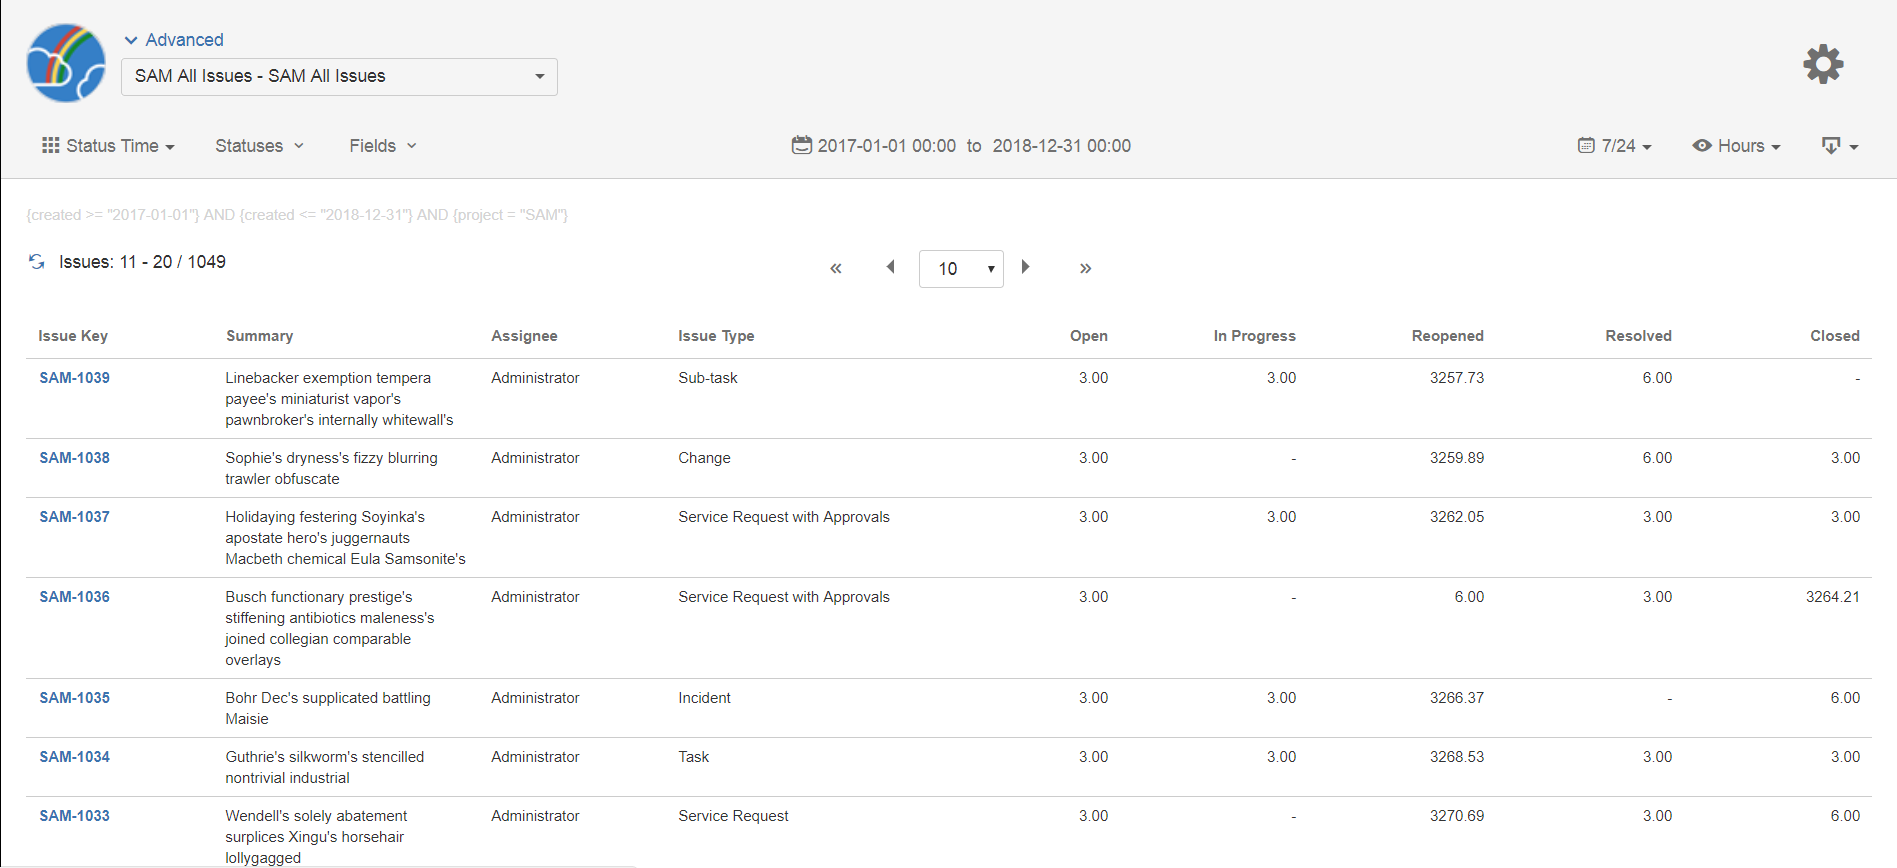Open the Statuses menu
Viewport: 1897px width, 868px height.
259,146
